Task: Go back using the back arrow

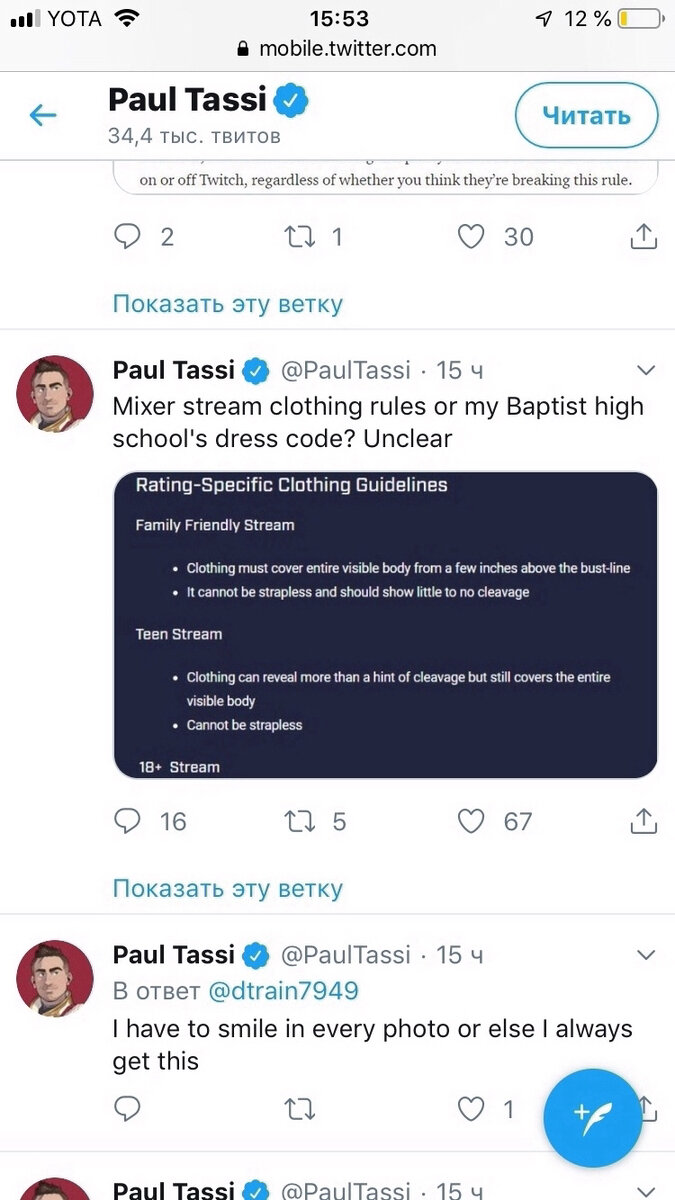Action: (42, 115)
